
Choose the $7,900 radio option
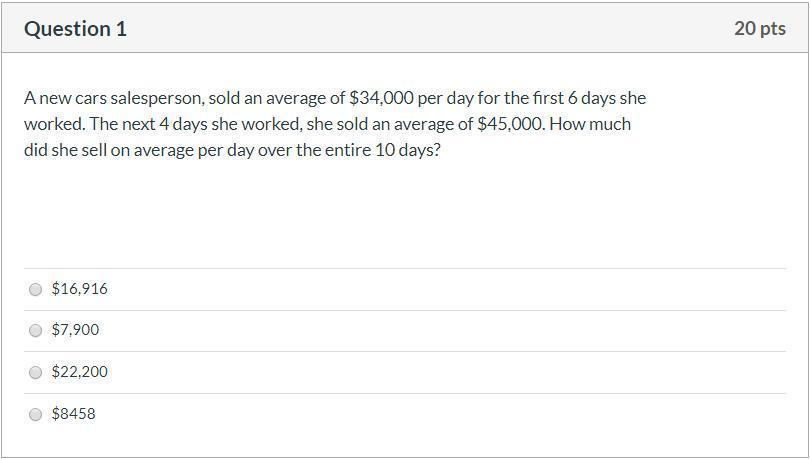[x=36, y=330]
